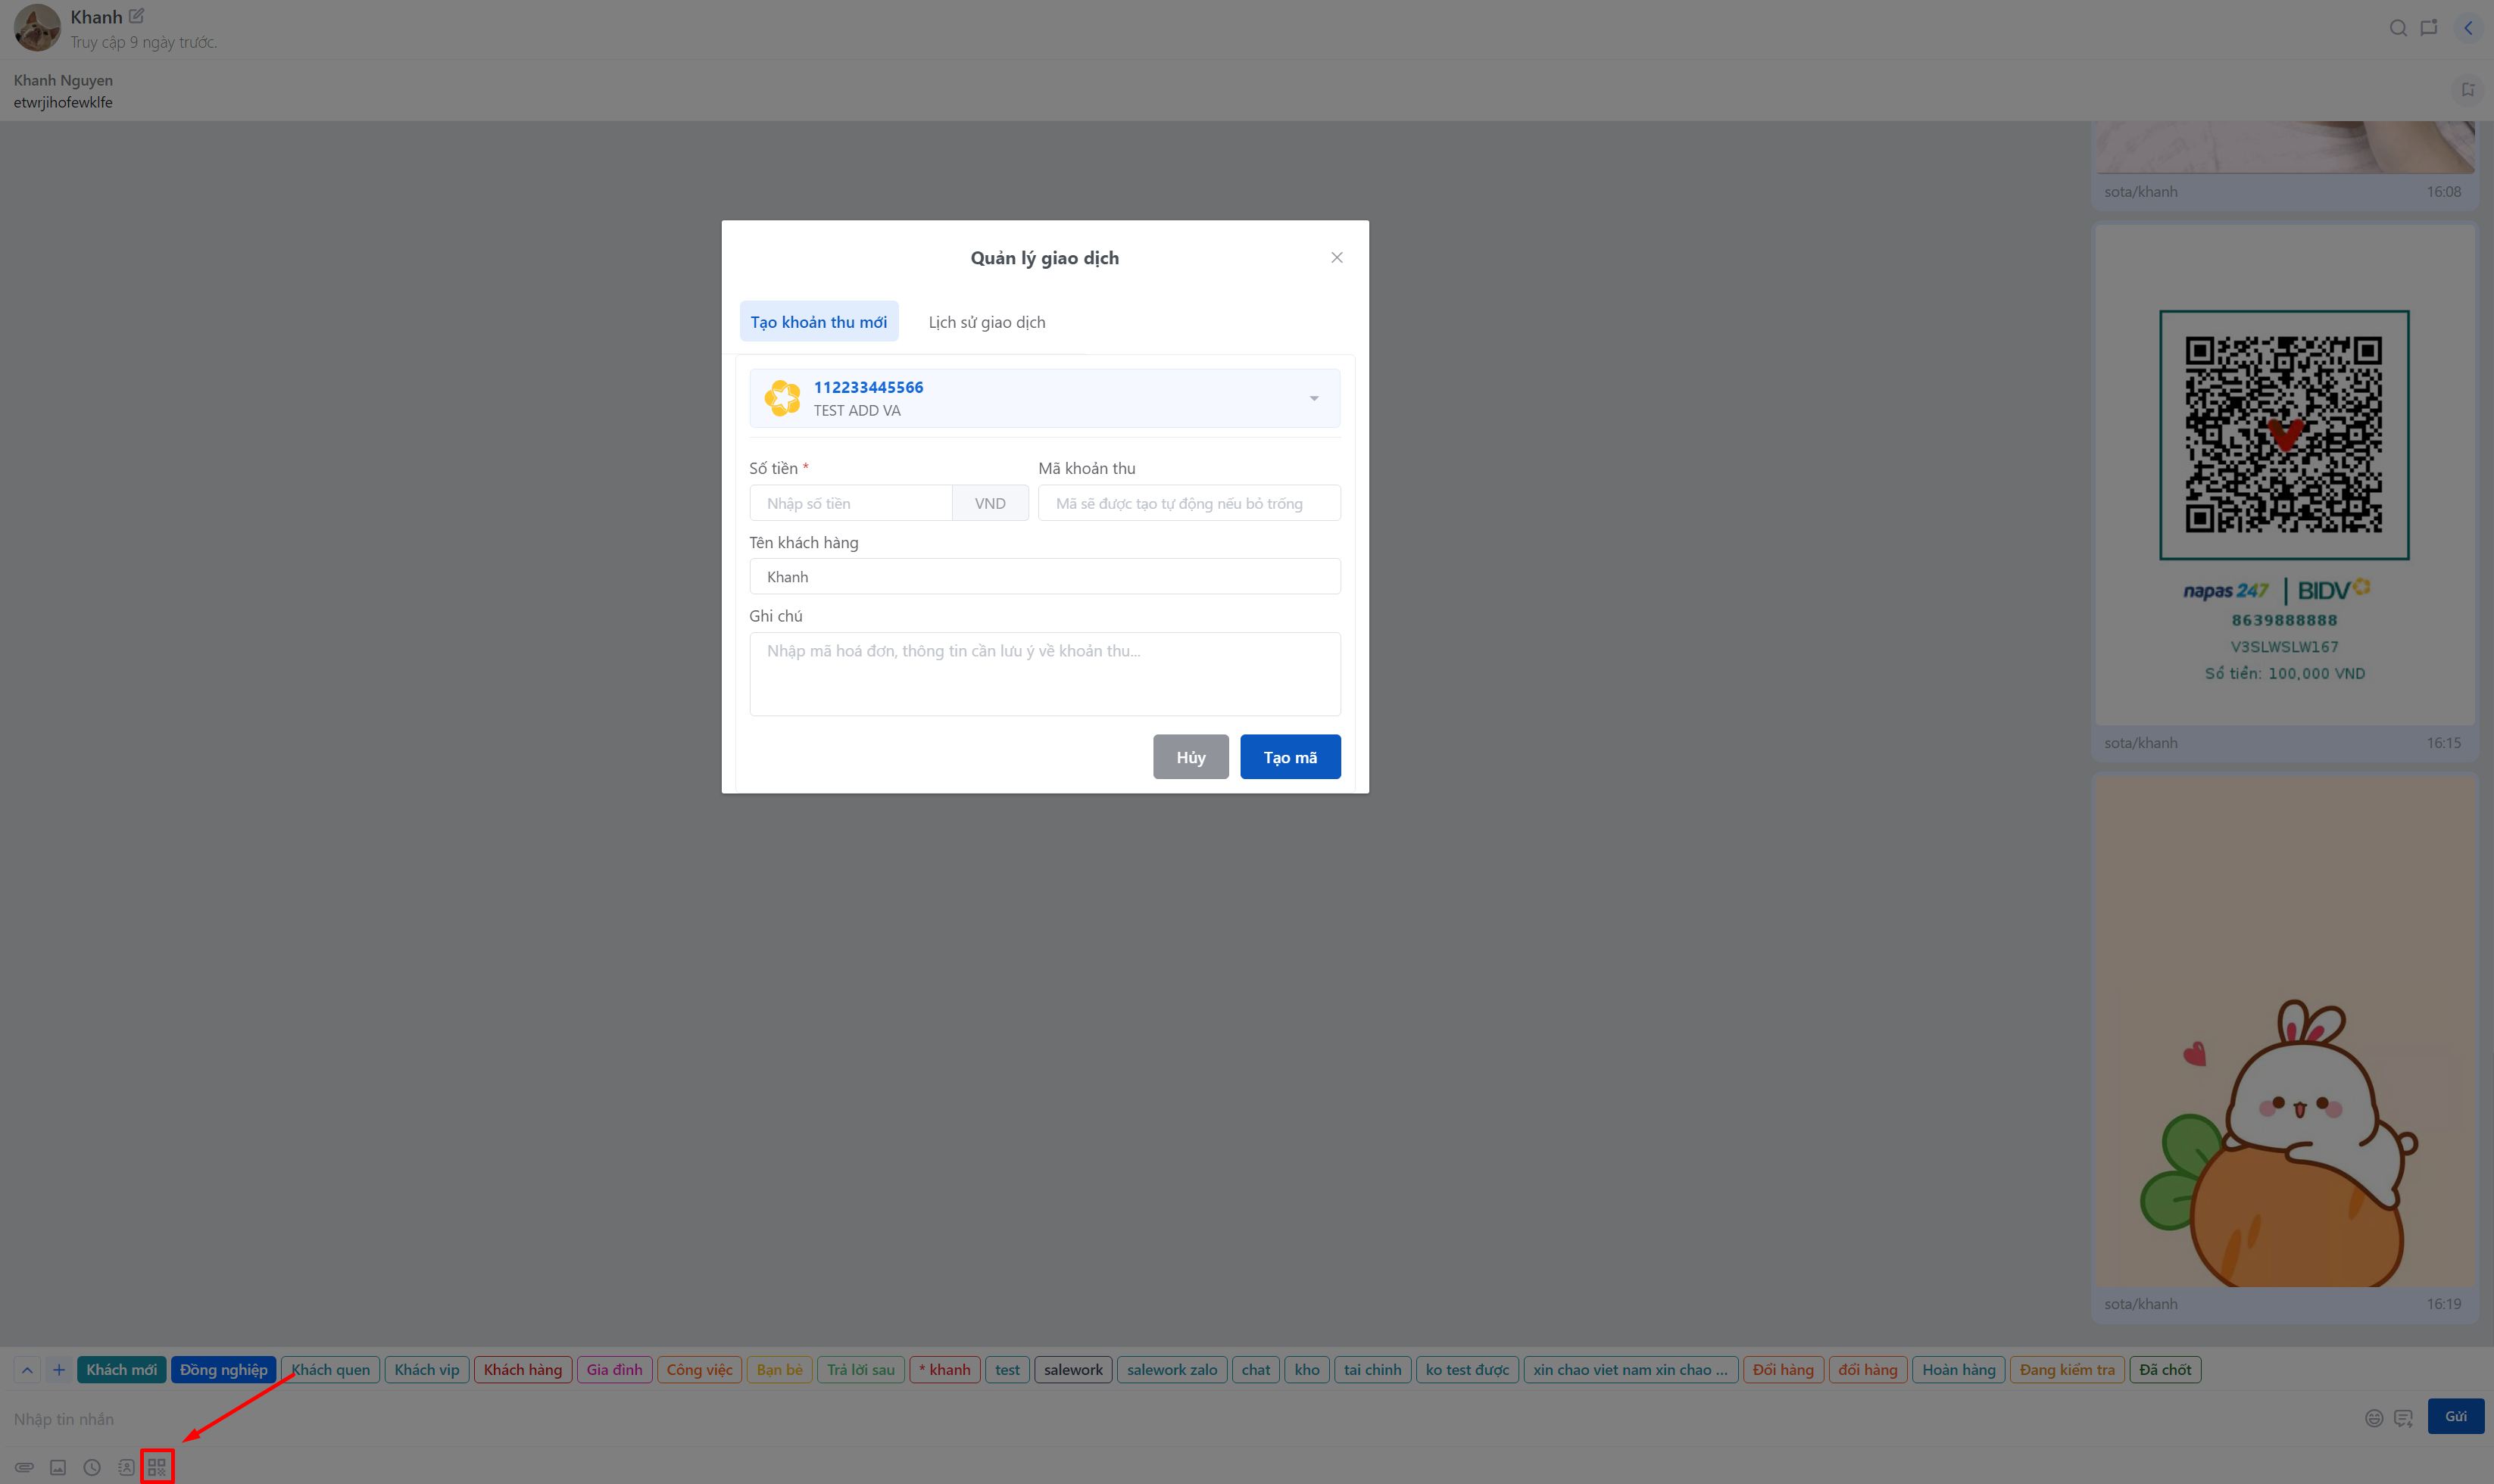
Task: Toggle the Khách hàng tag
Action: point(523,1370)
